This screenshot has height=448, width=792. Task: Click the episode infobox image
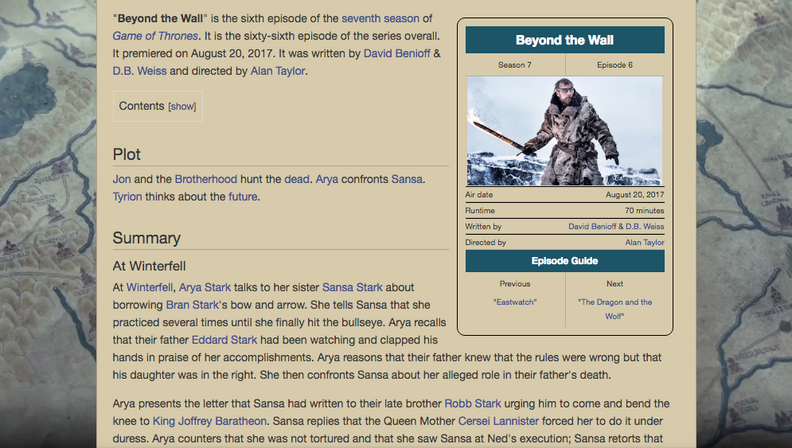[x=564, y=131]
